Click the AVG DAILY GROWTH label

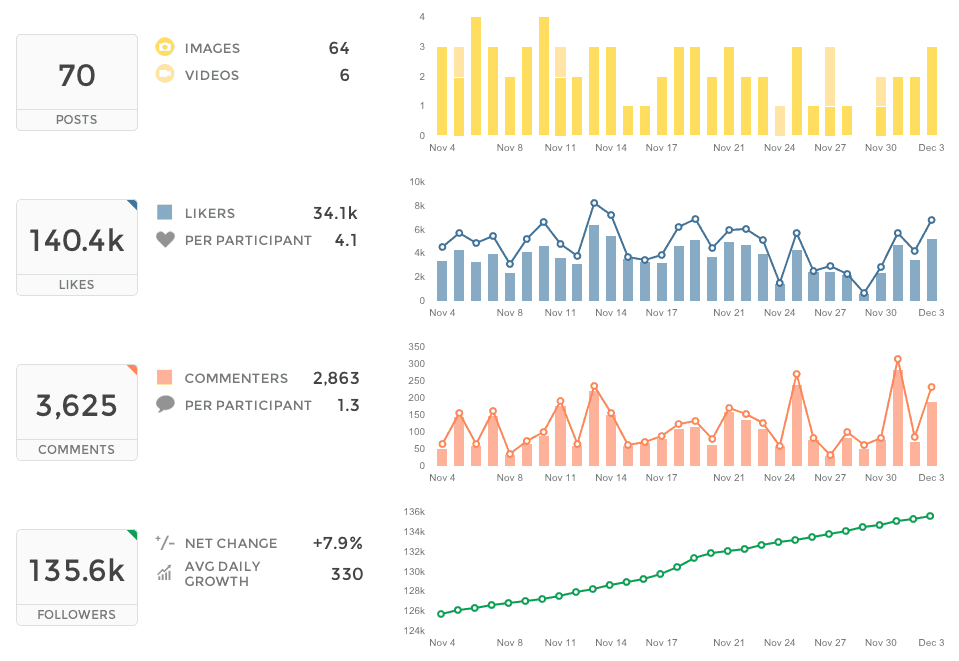pyautogui.click(x=223, y=574)
